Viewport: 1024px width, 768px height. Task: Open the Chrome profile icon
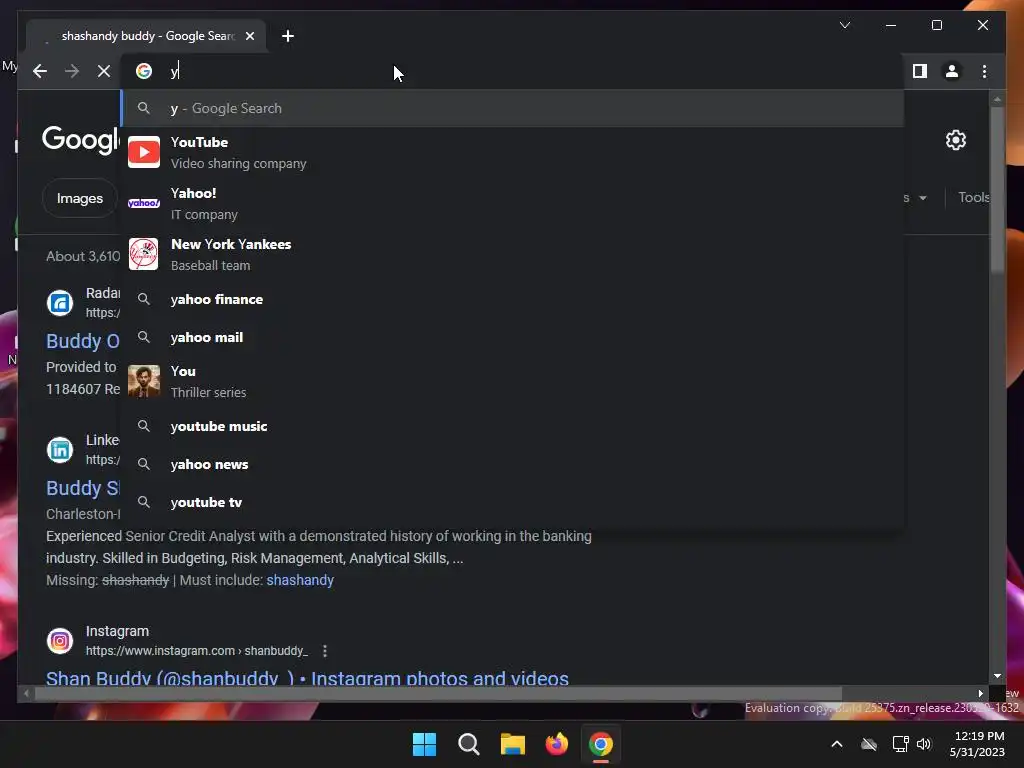[952, 71]
